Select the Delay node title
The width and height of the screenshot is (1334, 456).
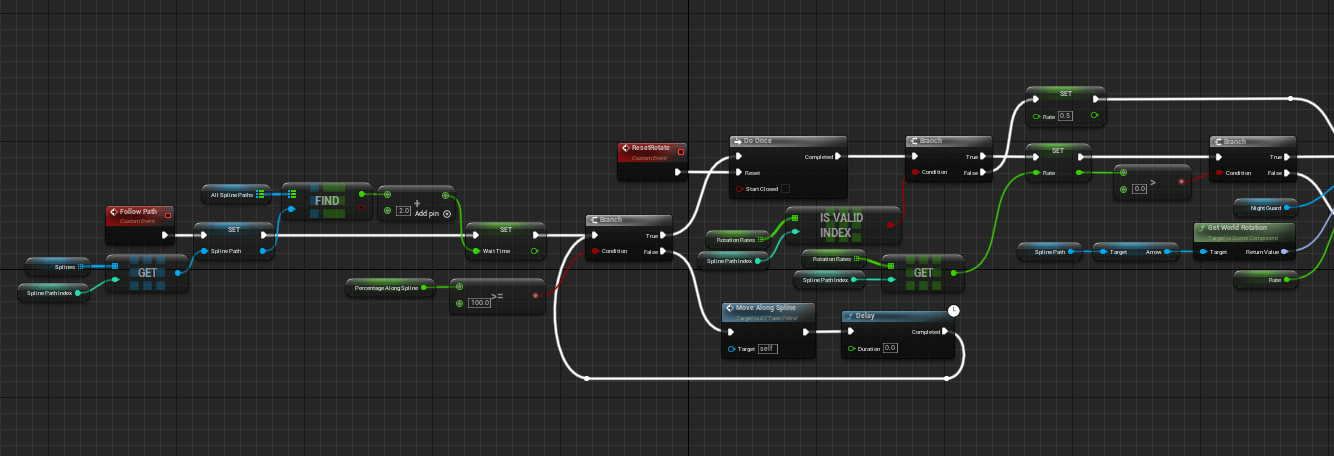(x=866, y=316)
